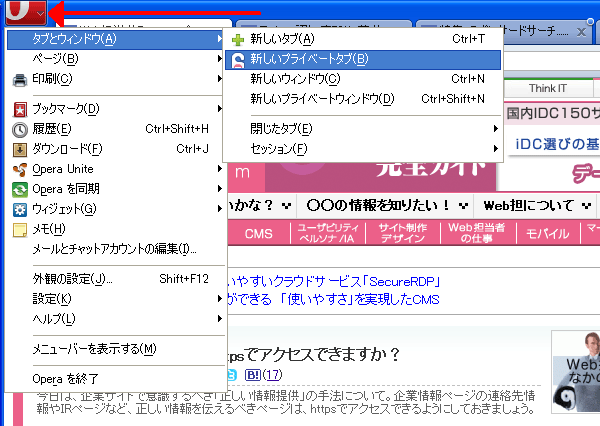
Task: Select メニューバーを表示する(M)
Action: tap(115, 349)
